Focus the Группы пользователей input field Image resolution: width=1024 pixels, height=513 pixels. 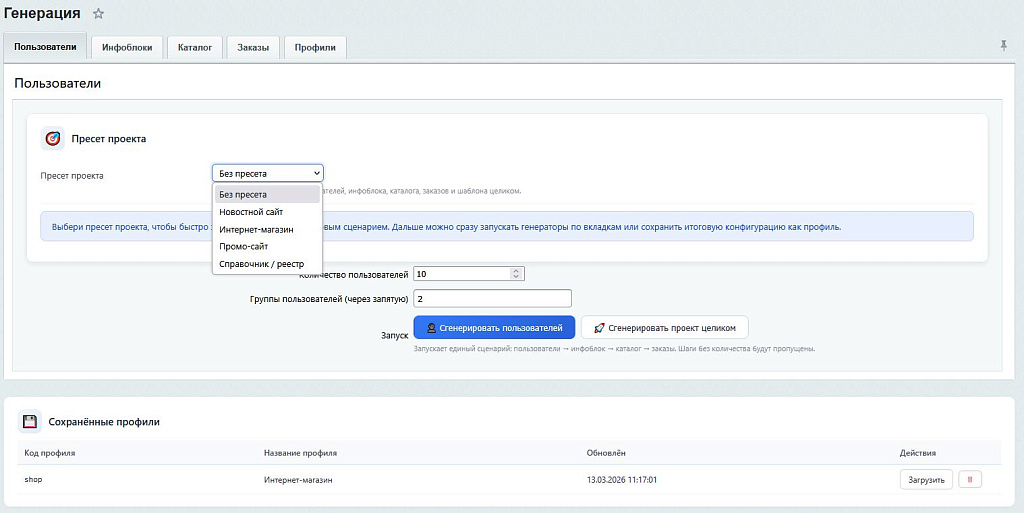coord(491,298)
